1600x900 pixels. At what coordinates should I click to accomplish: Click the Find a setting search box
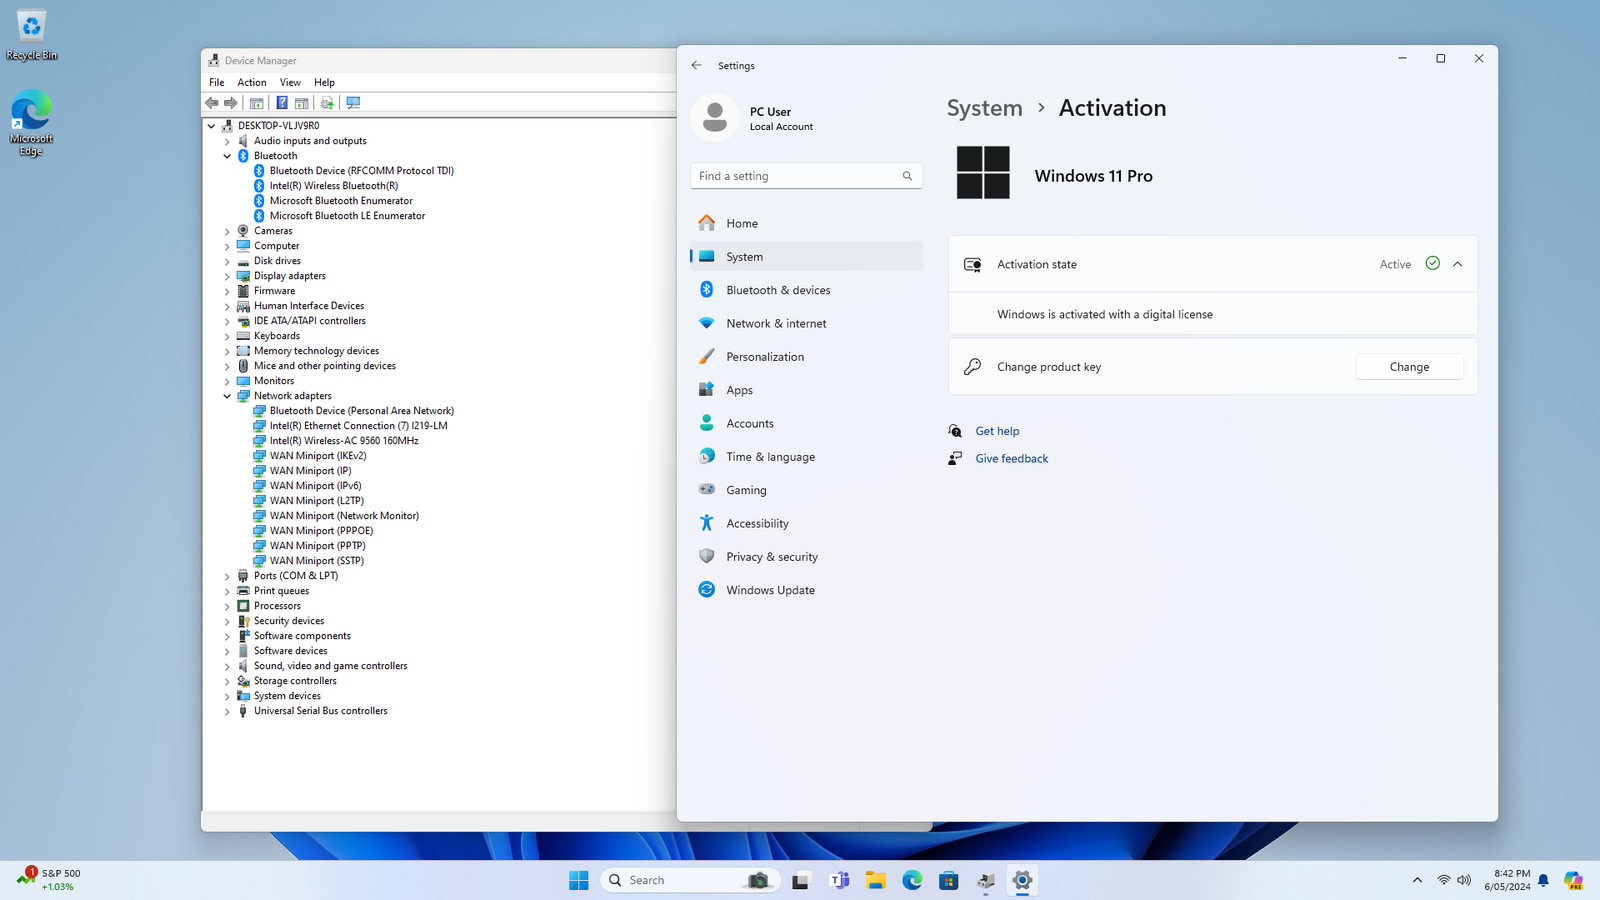[x=806, y=176]
